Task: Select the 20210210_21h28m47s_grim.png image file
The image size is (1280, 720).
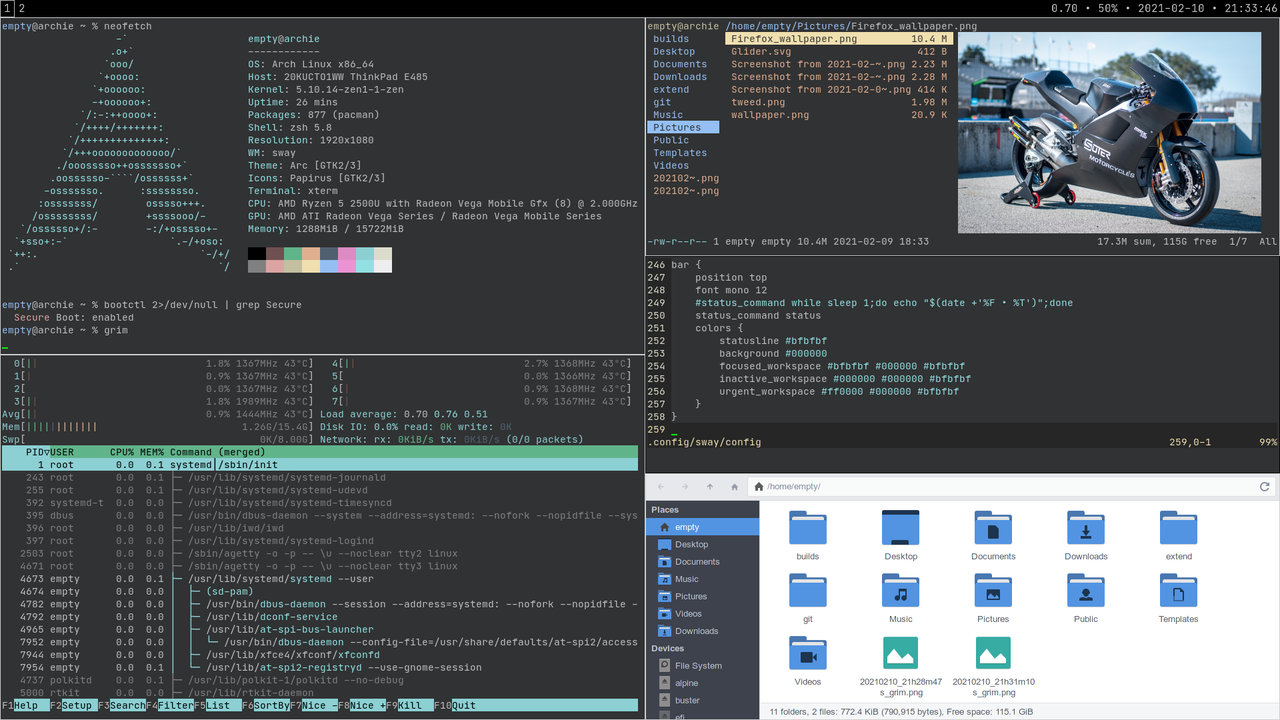Action: point(901,666)
